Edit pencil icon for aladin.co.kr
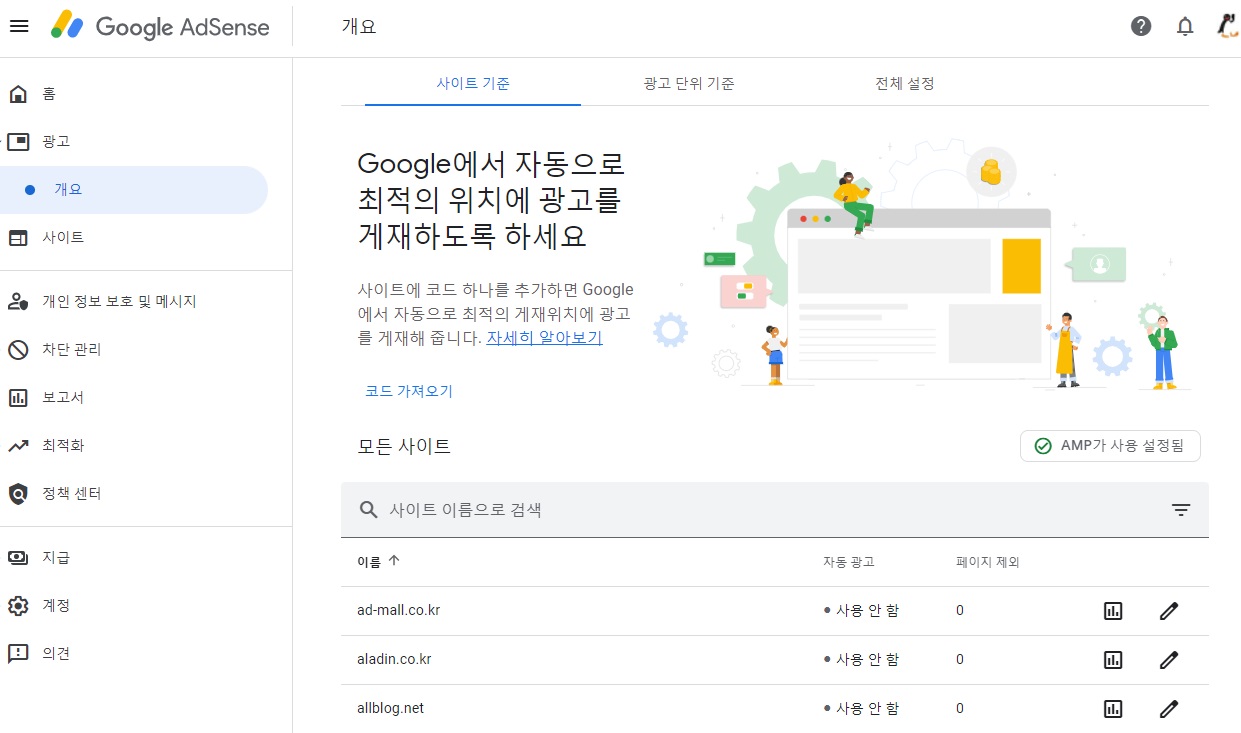The height and width of the screenshot is (733, 1241). coord(1169,660)
